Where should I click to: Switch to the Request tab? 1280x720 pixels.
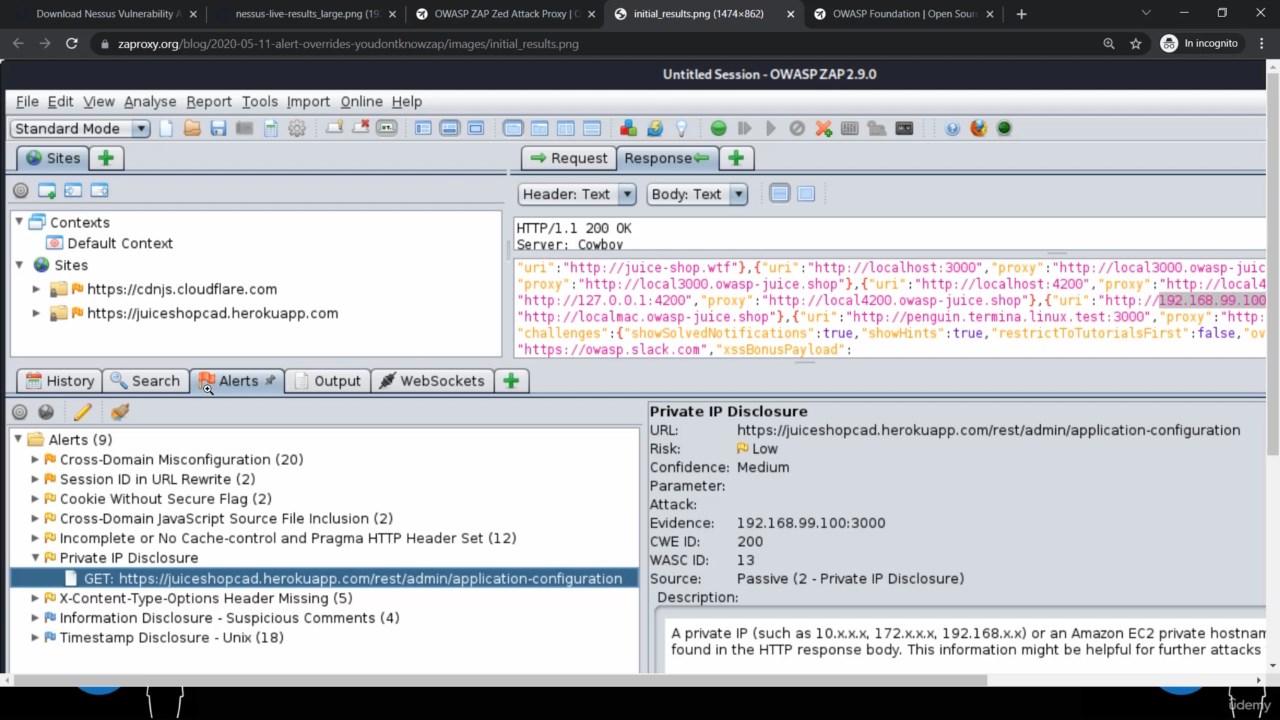(568, 158)
